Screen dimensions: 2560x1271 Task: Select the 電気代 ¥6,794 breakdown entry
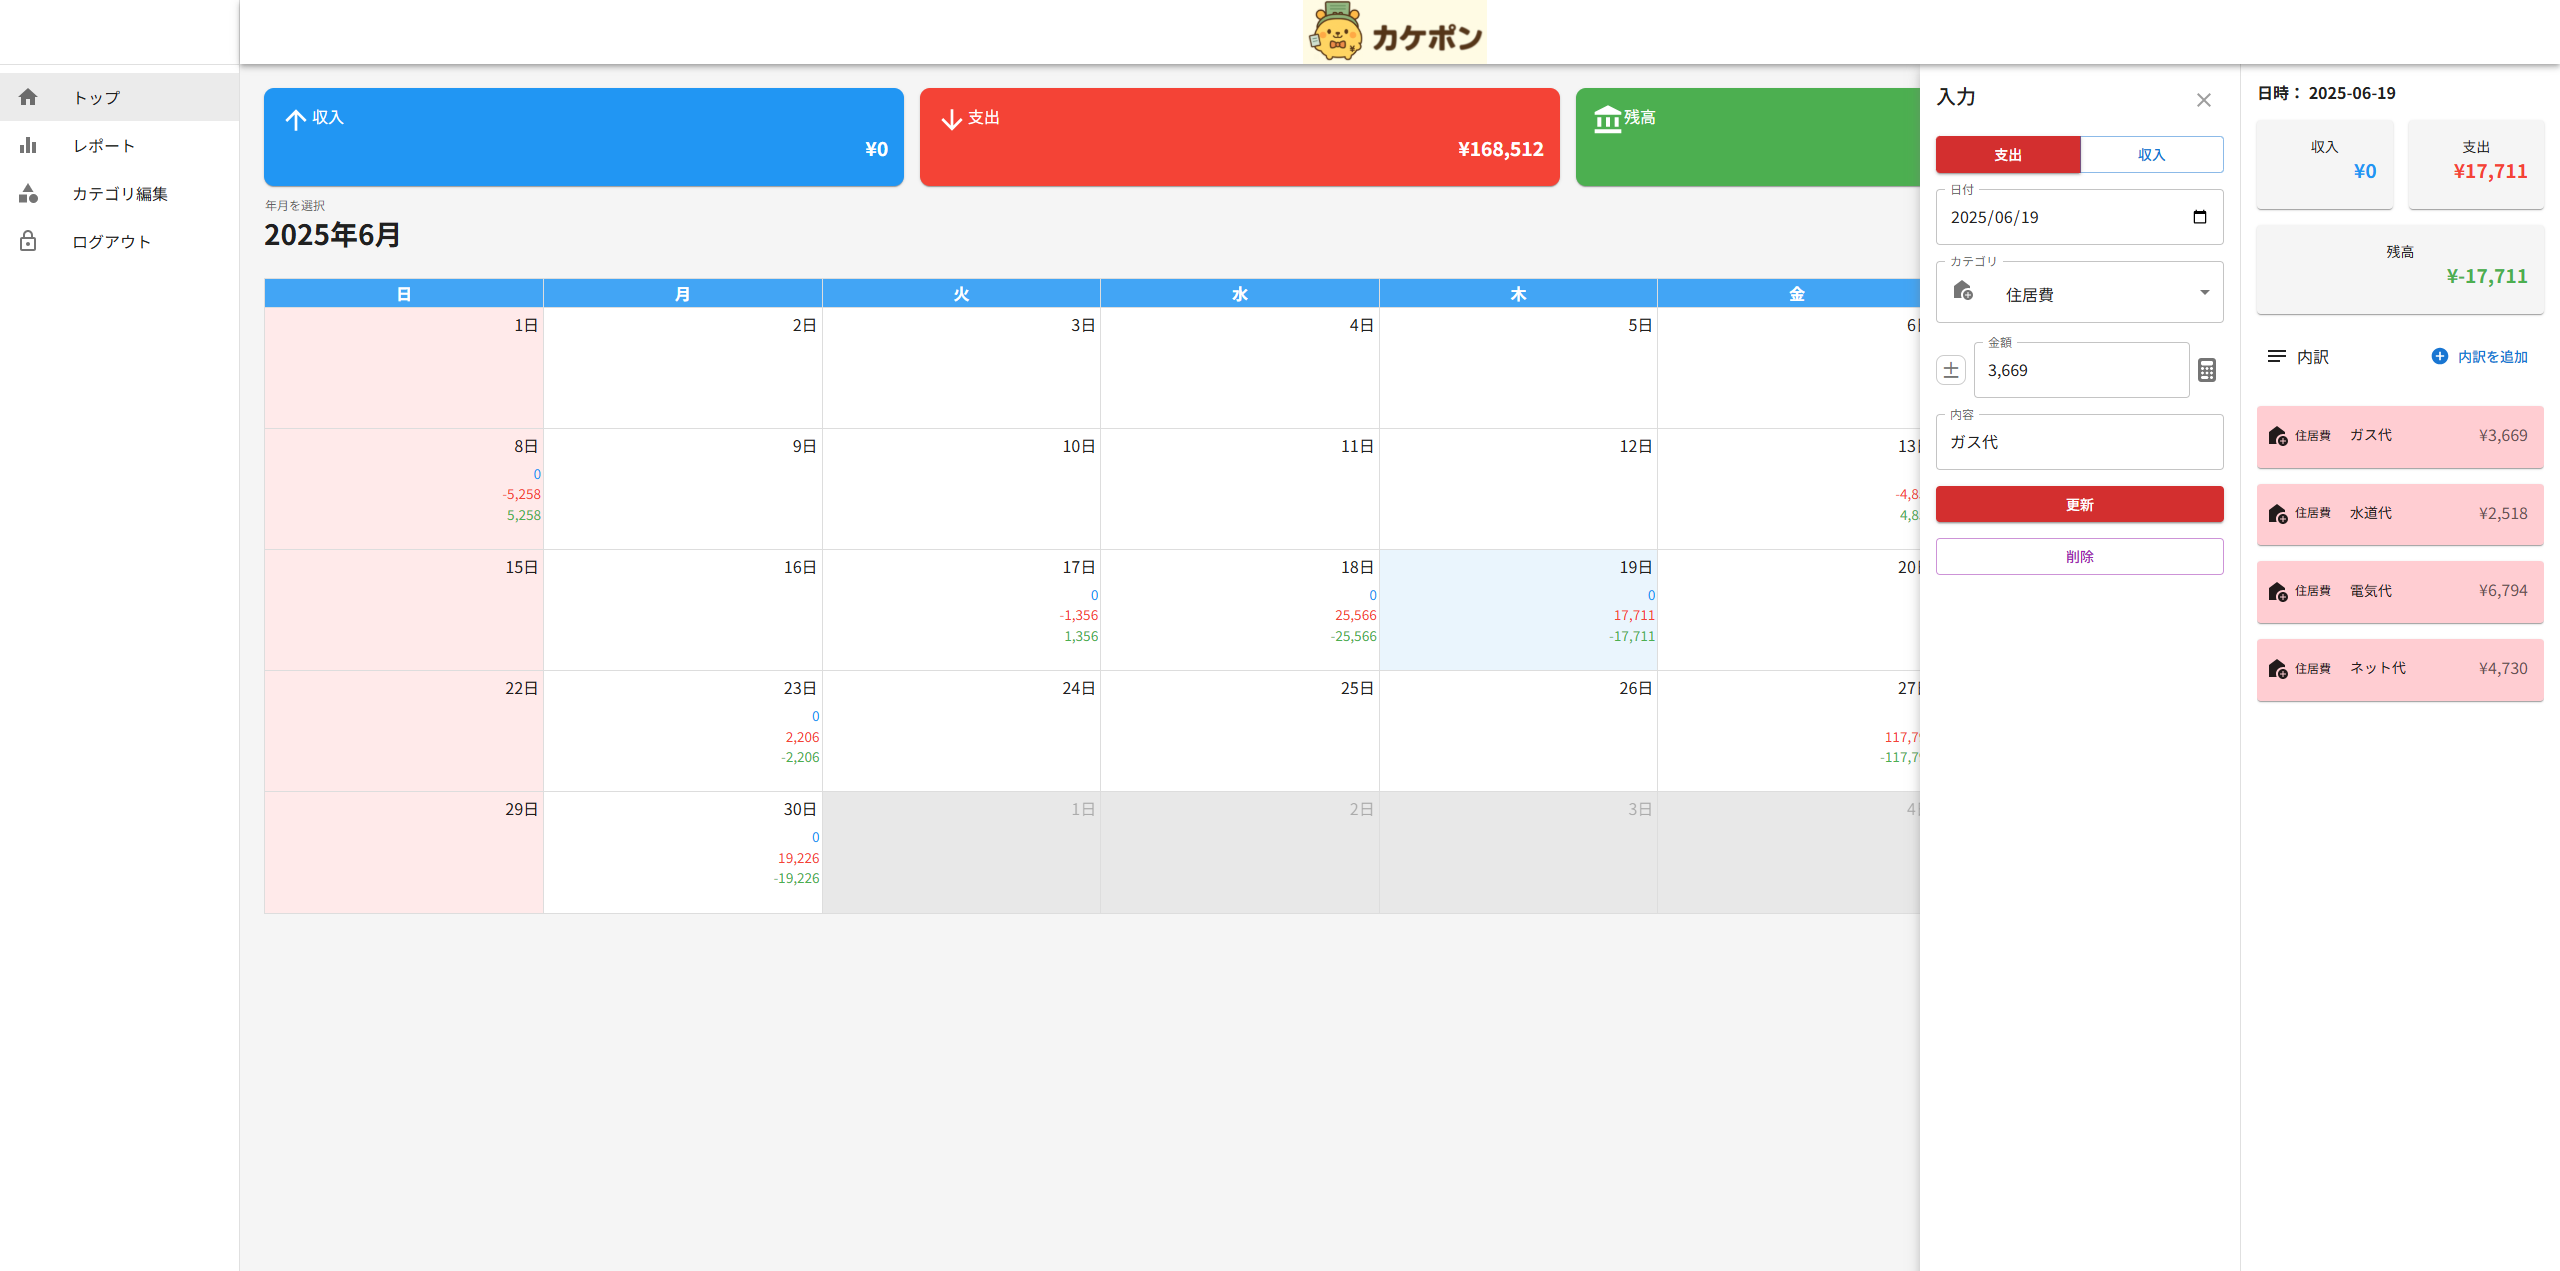point(2399,591)
